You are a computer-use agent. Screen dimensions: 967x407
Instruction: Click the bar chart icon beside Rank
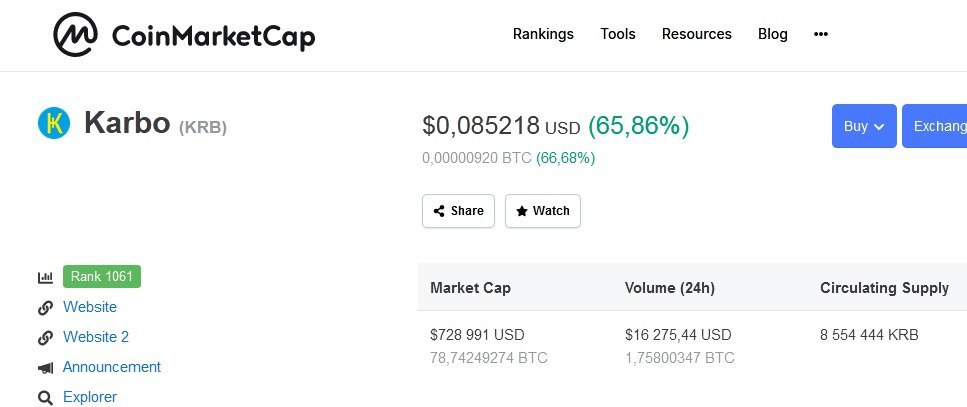click(x=45, y=277)
